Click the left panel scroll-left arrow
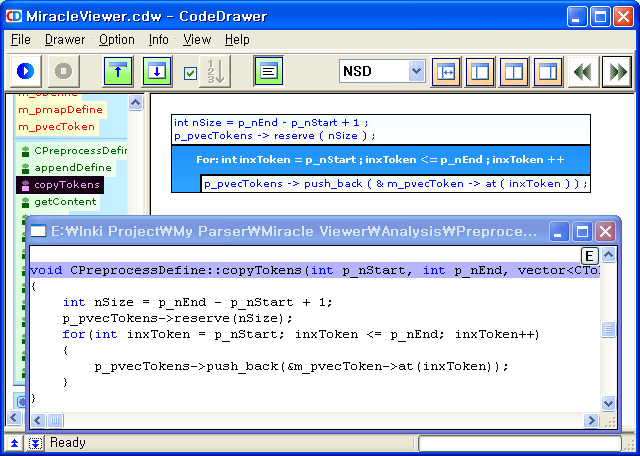The height and width of the screenshot is (456, 640). 13,418
